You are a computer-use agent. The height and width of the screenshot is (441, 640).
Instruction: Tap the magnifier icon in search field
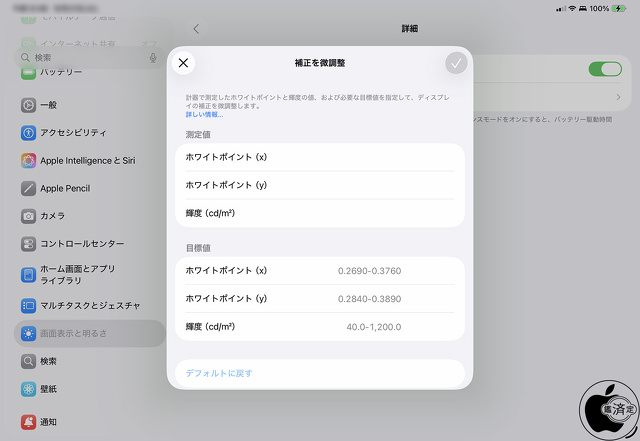[x=25, y=58]
